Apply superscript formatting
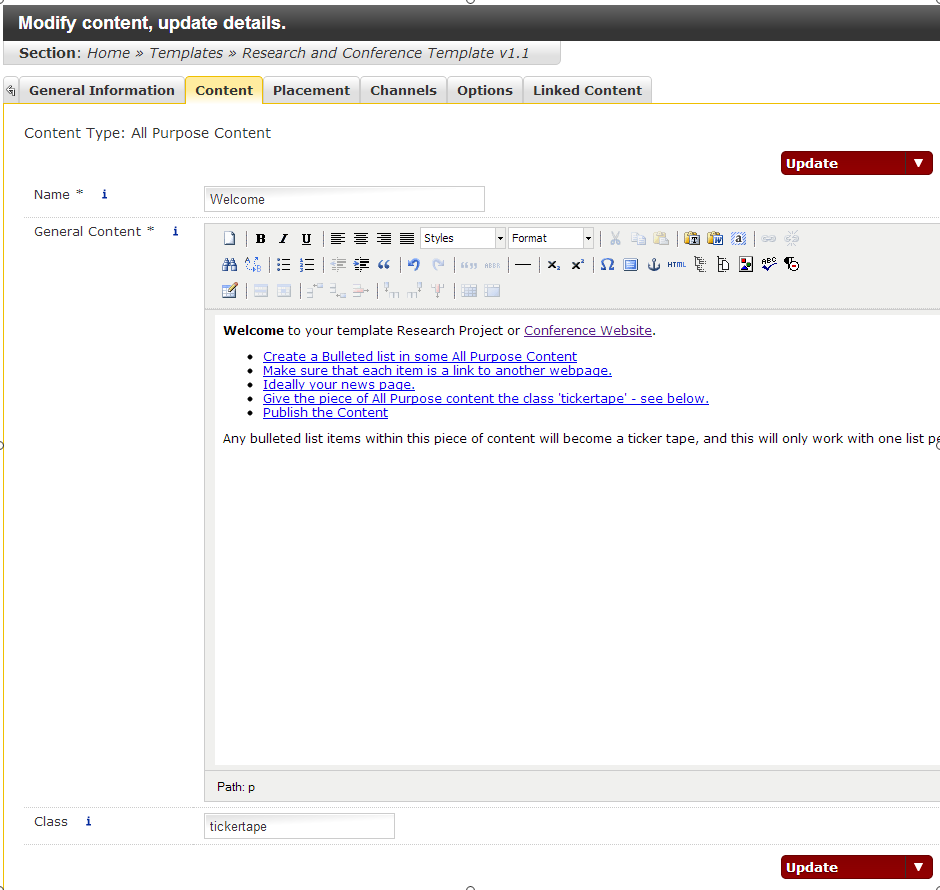This screenshot has width=940, height=890. 578,265
